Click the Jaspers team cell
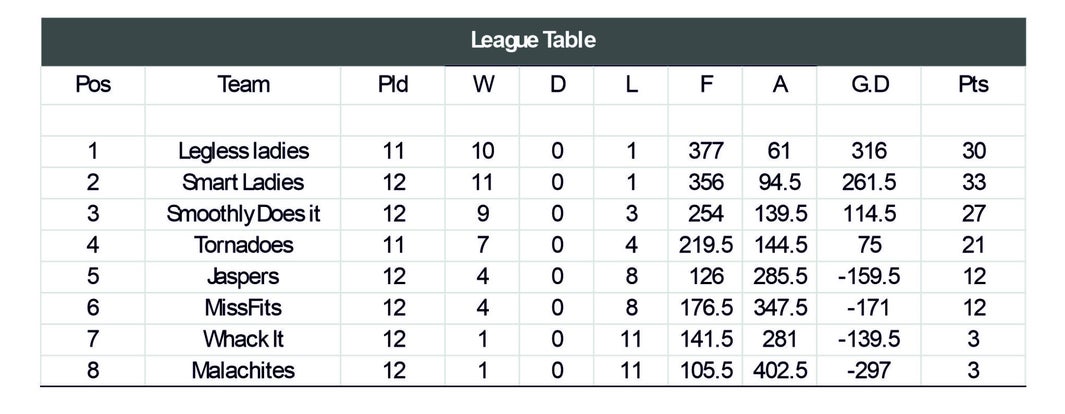This screenshot has width=1065, height=414. 243,276
